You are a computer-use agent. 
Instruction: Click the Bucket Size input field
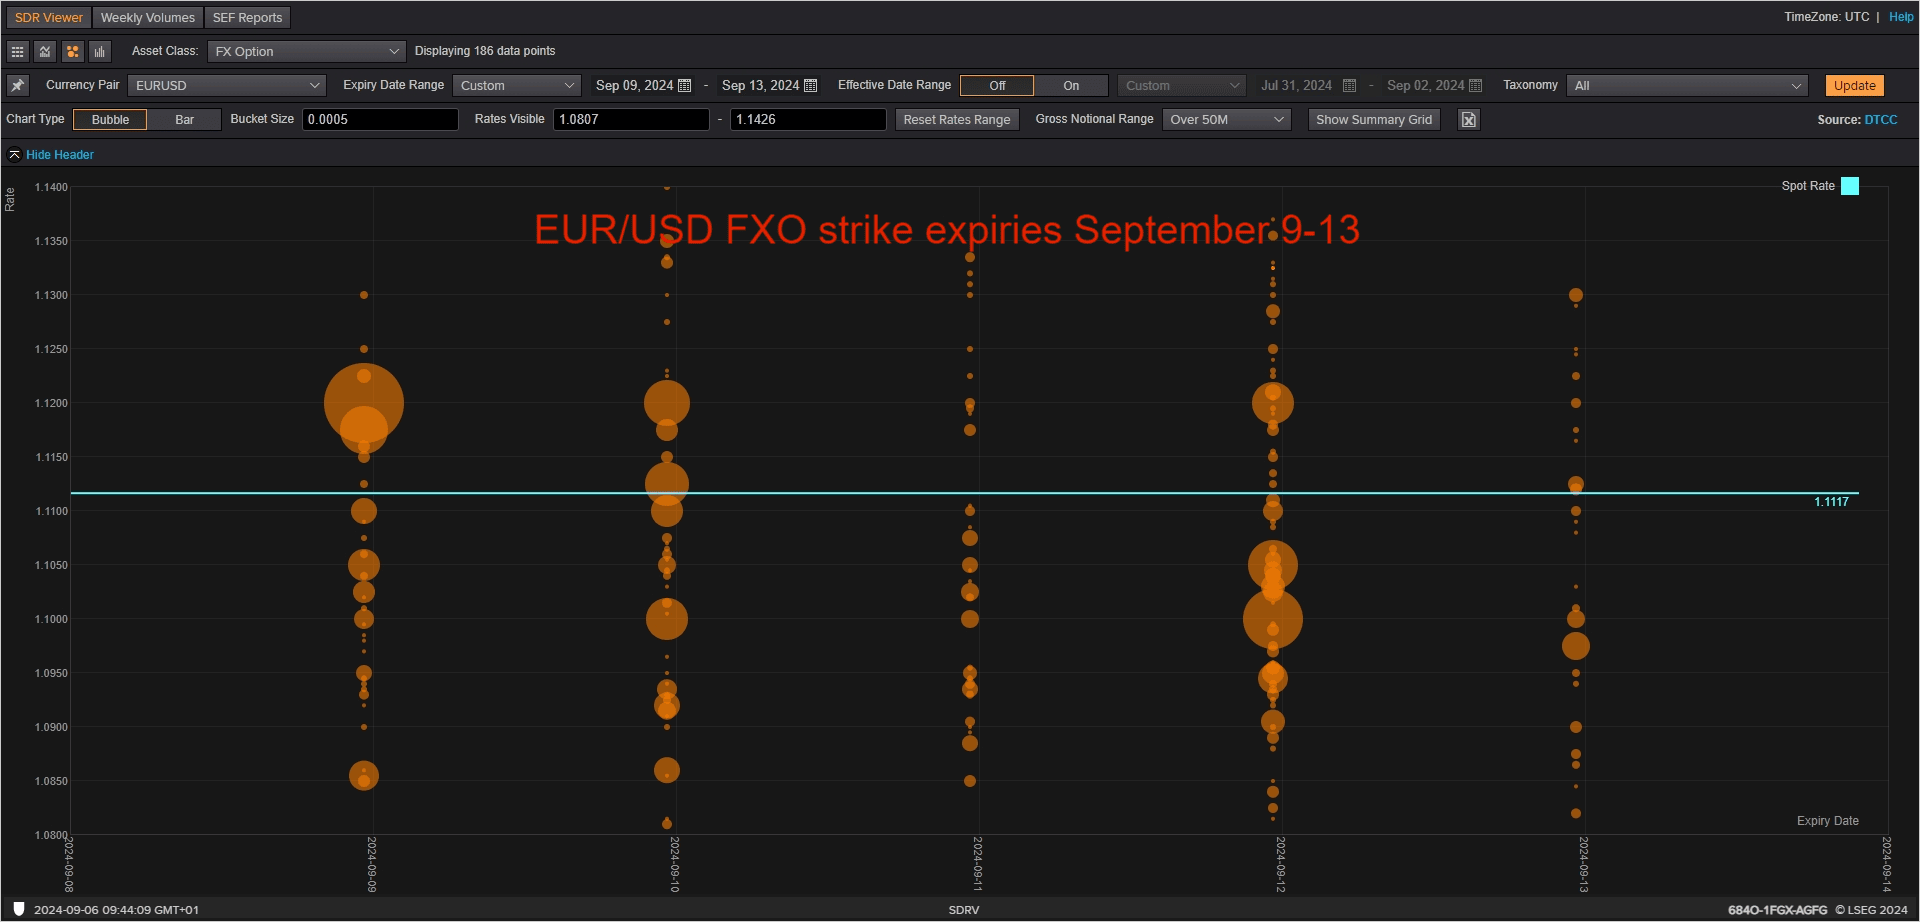(x=380, y=120)
